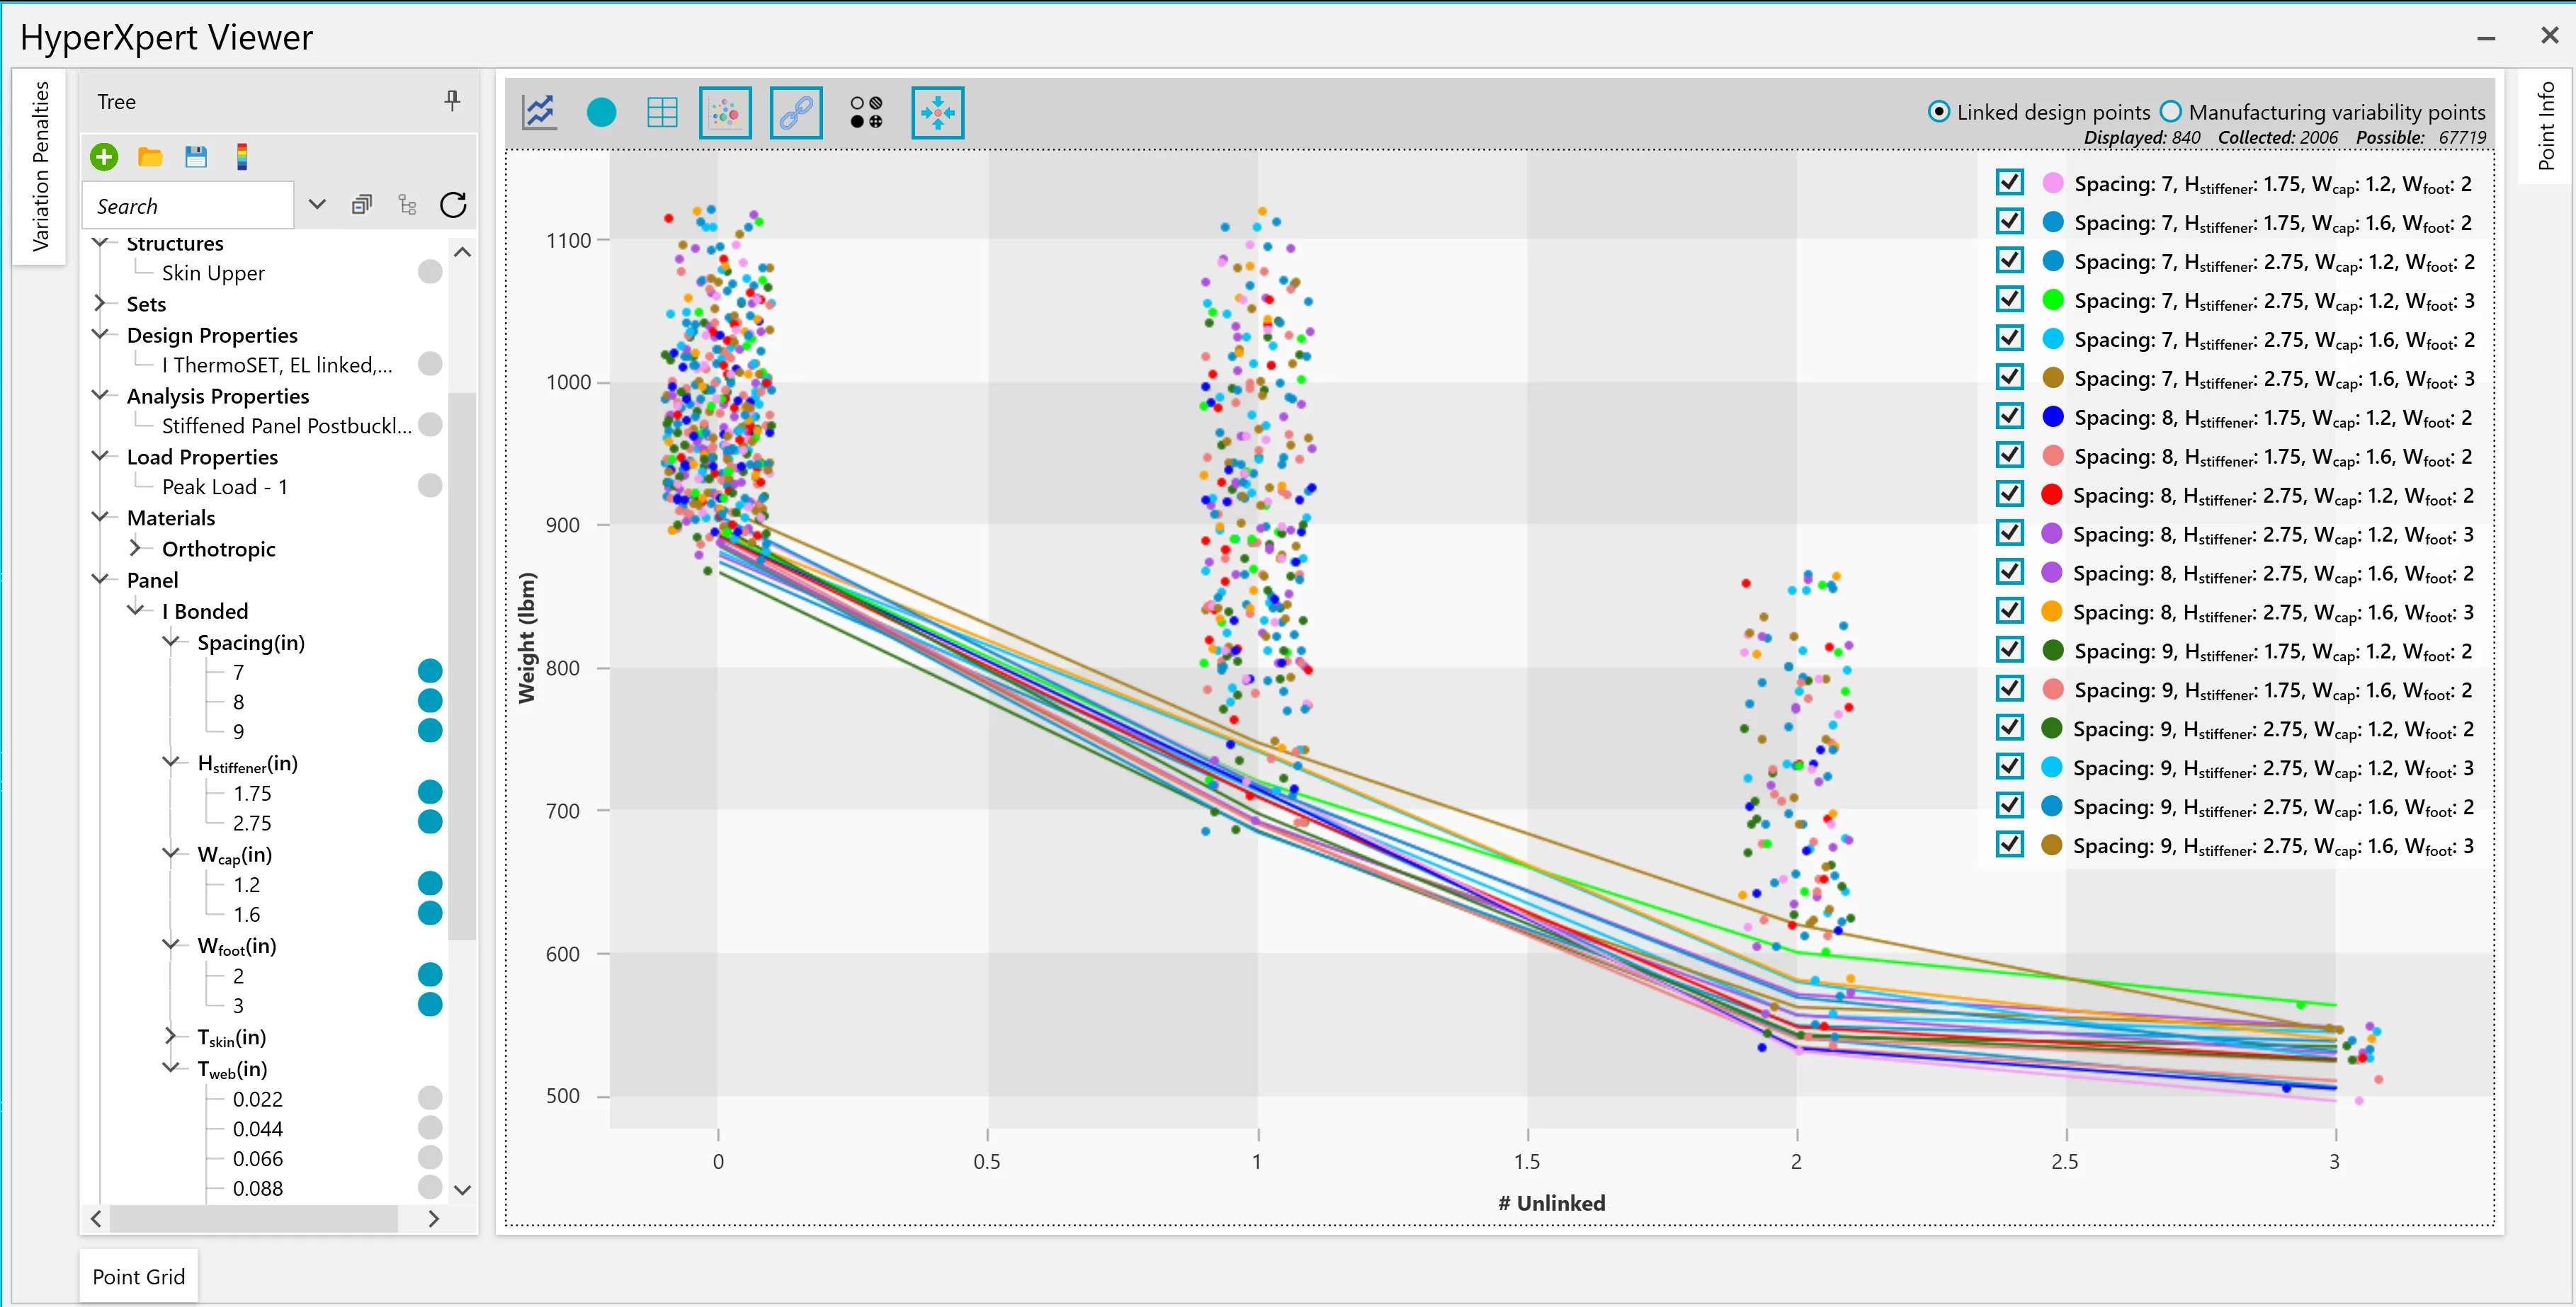Screen dimensions: 2576x1307
Task: Click the collapse all windows icon
Action: 361,205
